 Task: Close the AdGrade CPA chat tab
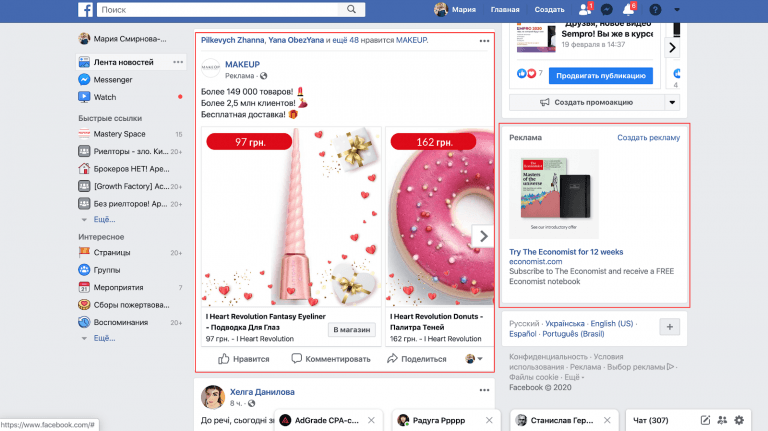click(371, 420)
